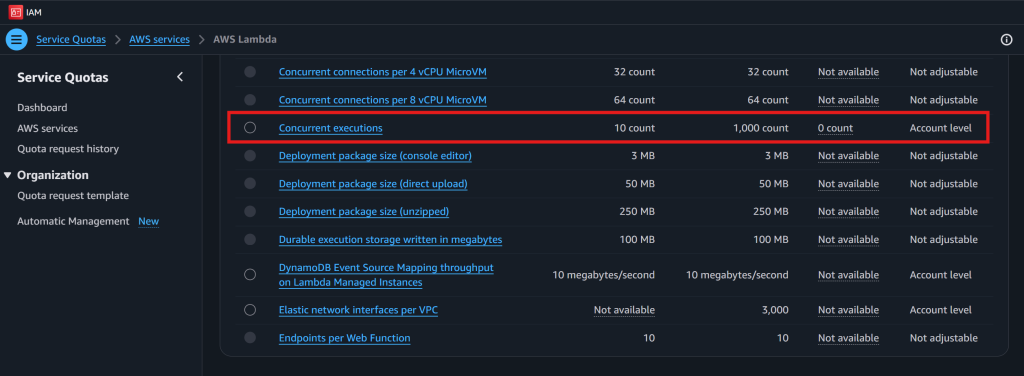Select radio for DynamoDB Event Source Mapping

click(250, 275)
